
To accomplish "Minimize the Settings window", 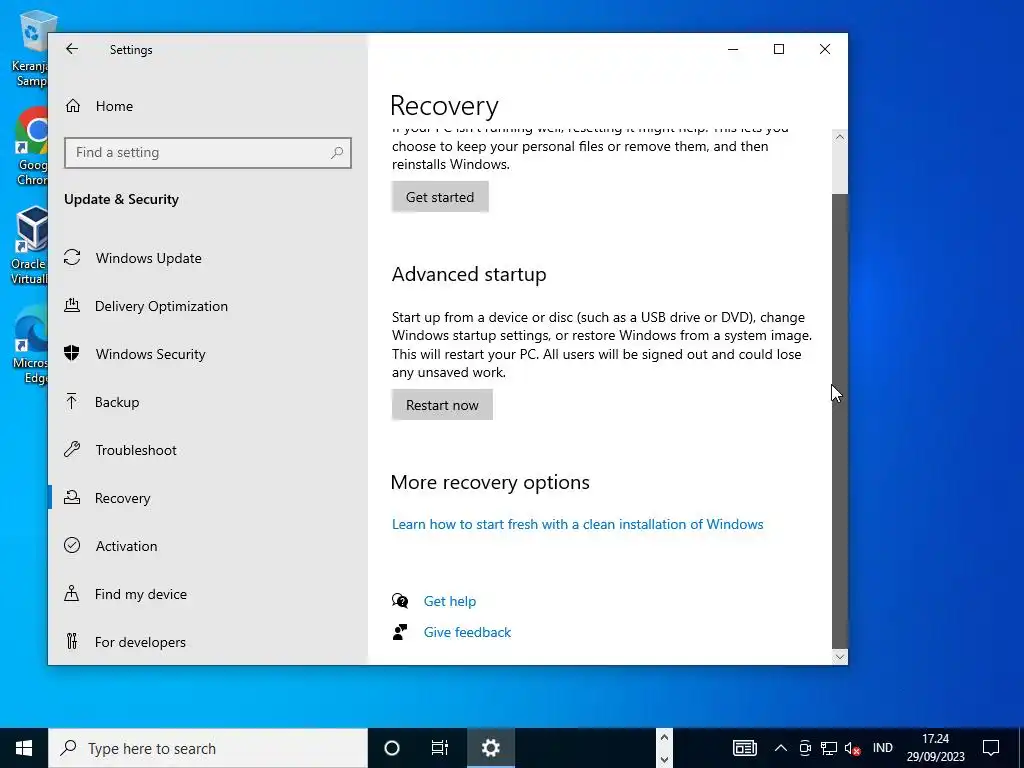I will coord(733,49).
